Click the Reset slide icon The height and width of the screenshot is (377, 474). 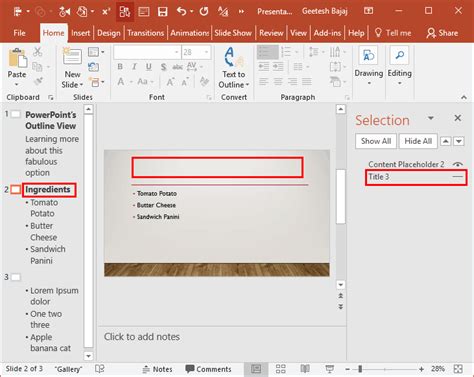93,67
